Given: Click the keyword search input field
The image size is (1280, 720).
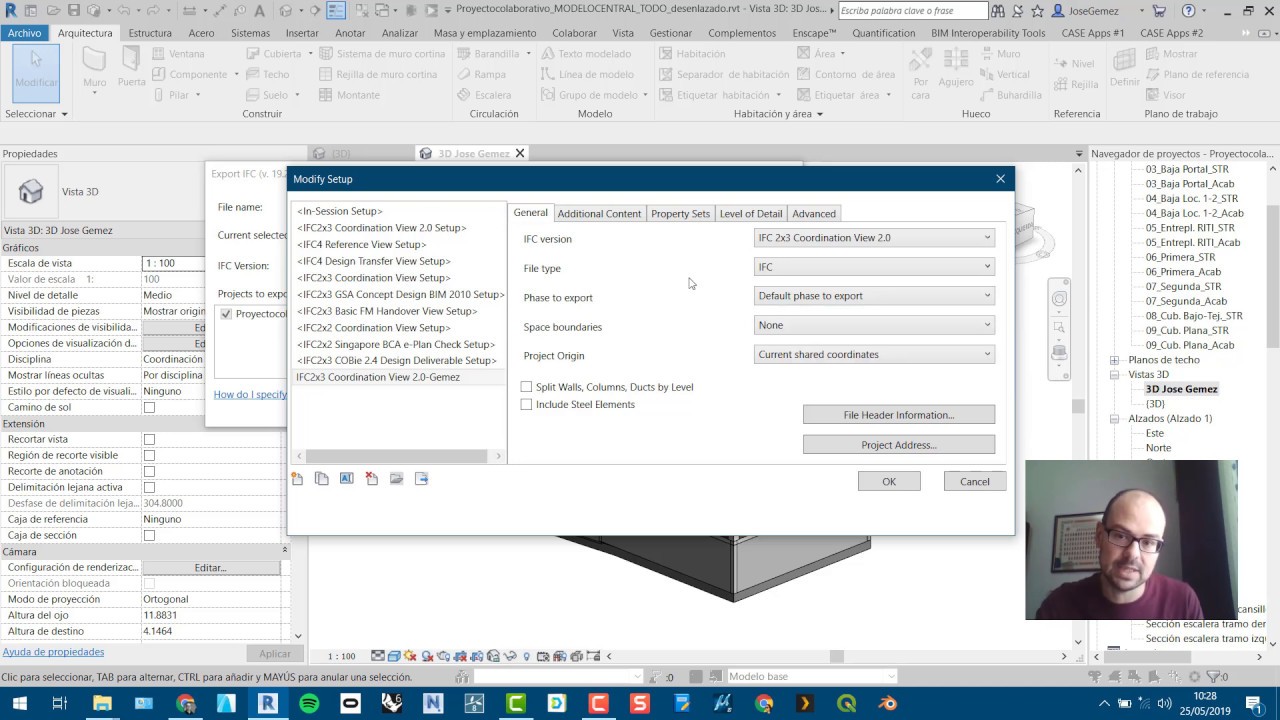Looking at the screenshot, I should [912, 11].
